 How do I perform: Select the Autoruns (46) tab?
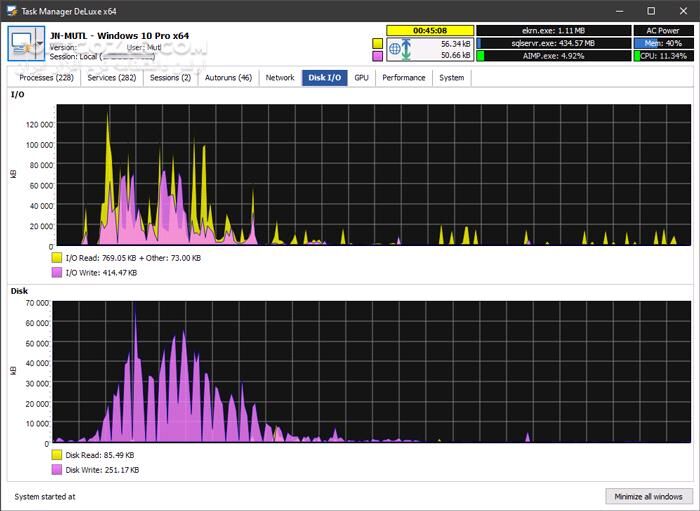228,77
